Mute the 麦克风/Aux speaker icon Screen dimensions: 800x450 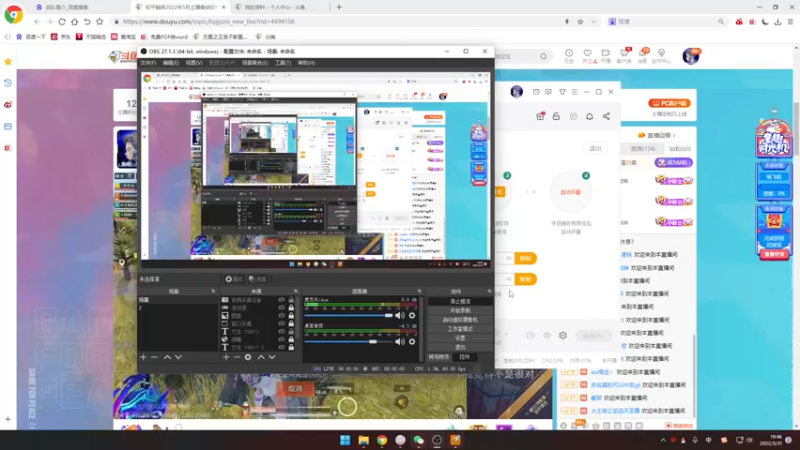[x=400, y=315]
